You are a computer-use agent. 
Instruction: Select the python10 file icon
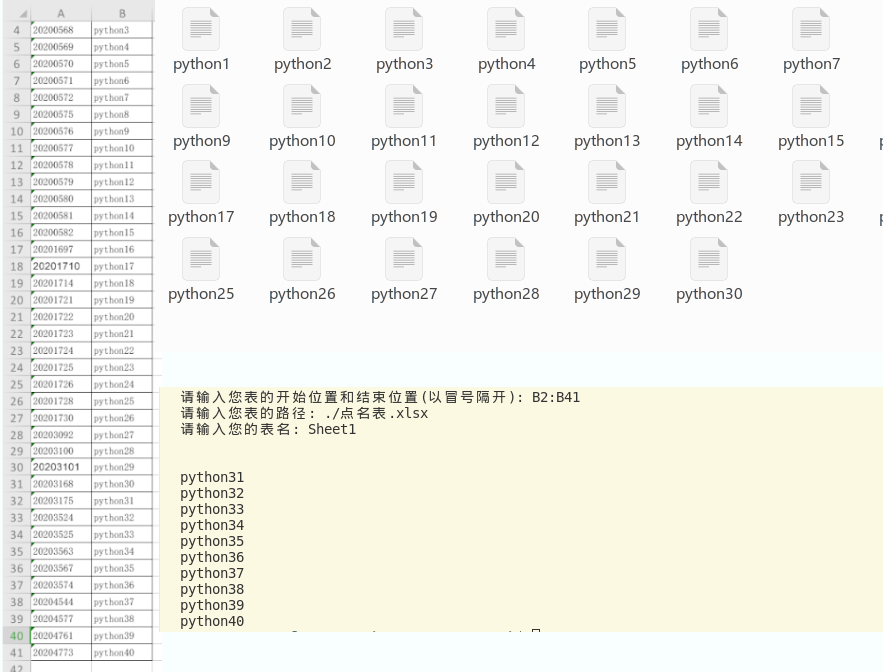302,106
